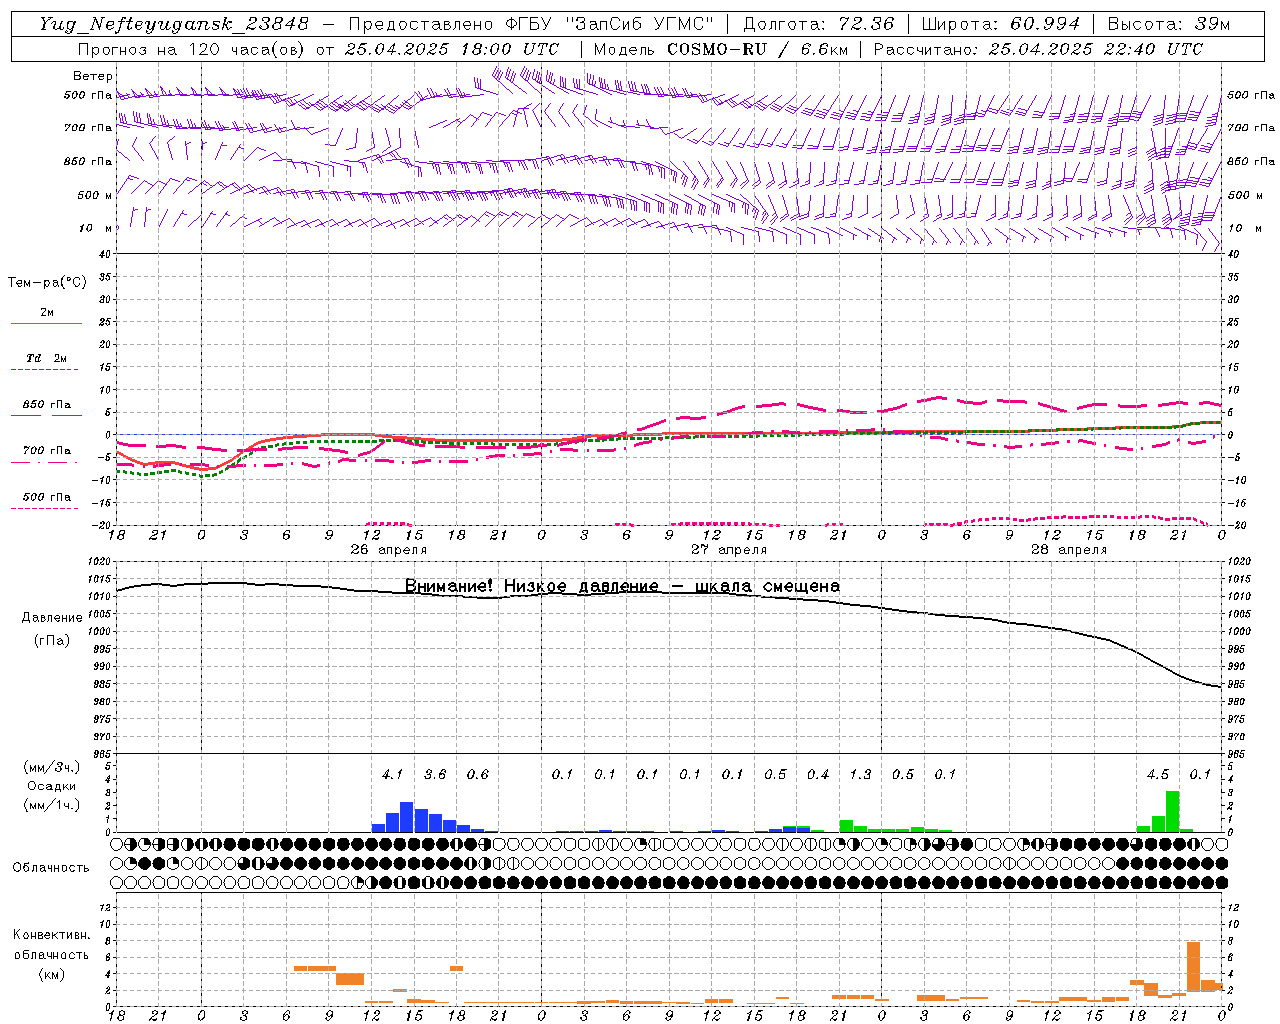The height and width of the screenshot is (1024, 1280).
Task: Click the (мм/3ч.) precipitation unit label
Action: pyautogui.click(x=52, y=767)
